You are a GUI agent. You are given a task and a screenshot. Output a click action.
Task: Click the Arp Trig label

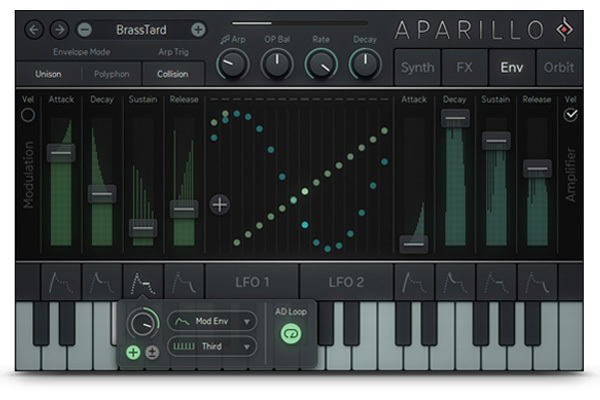[174, 52]
